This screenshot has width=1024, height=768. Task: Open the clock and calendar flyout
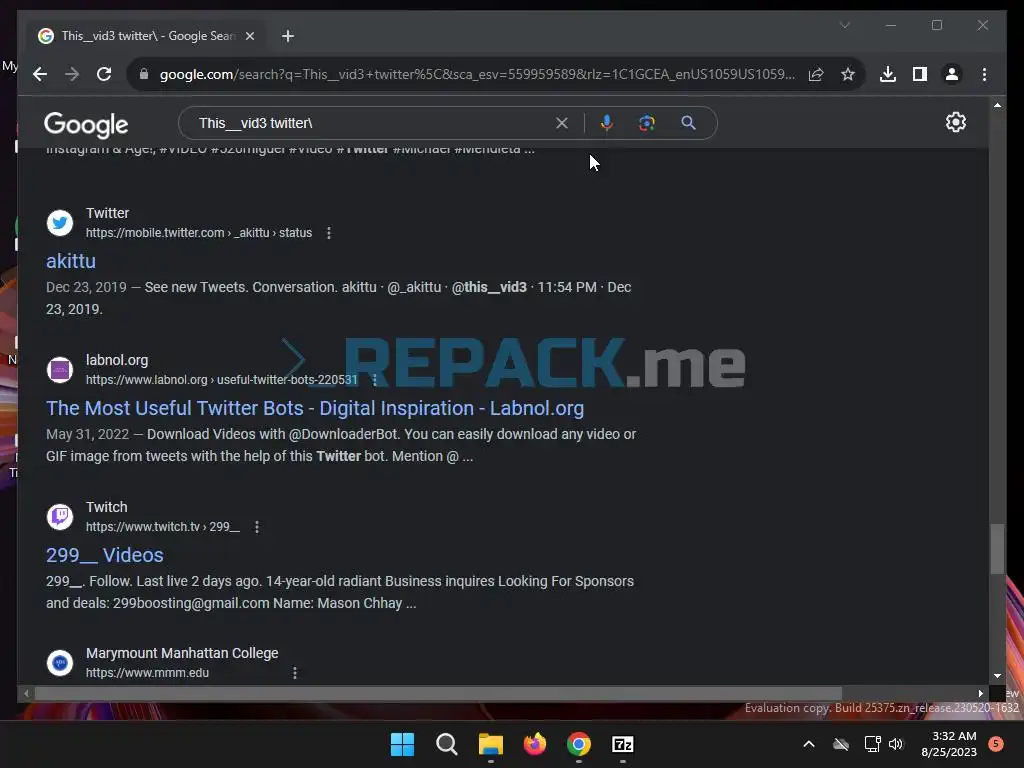click(x=949, y=744)
